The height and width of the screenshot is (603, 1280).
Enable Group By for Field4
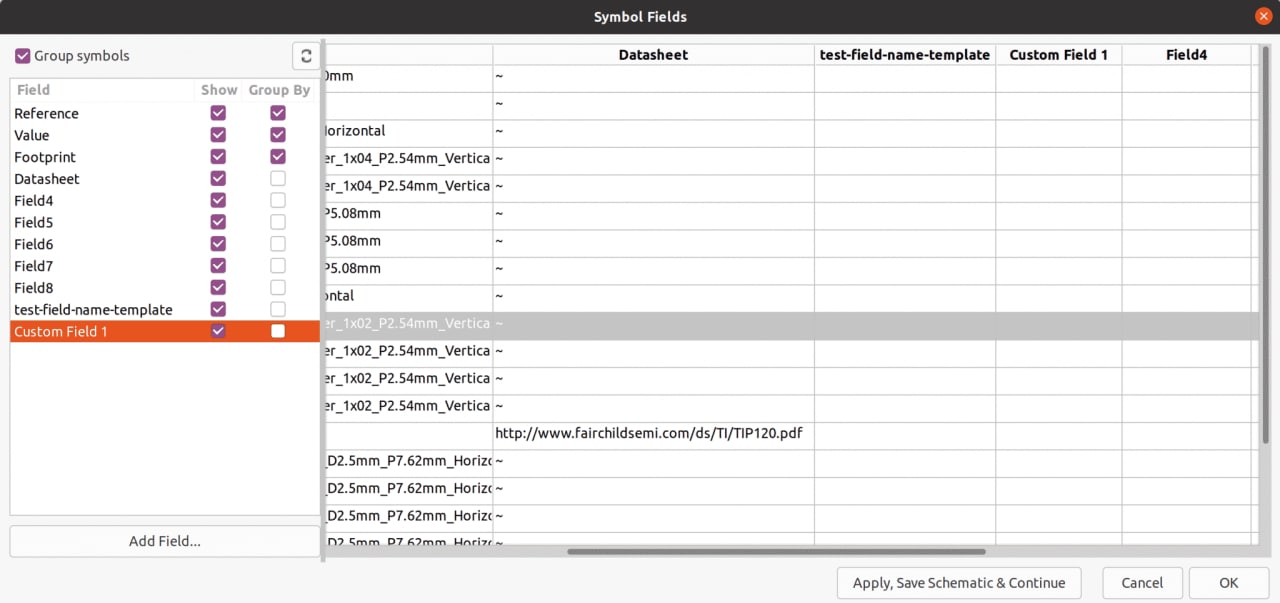278,201
